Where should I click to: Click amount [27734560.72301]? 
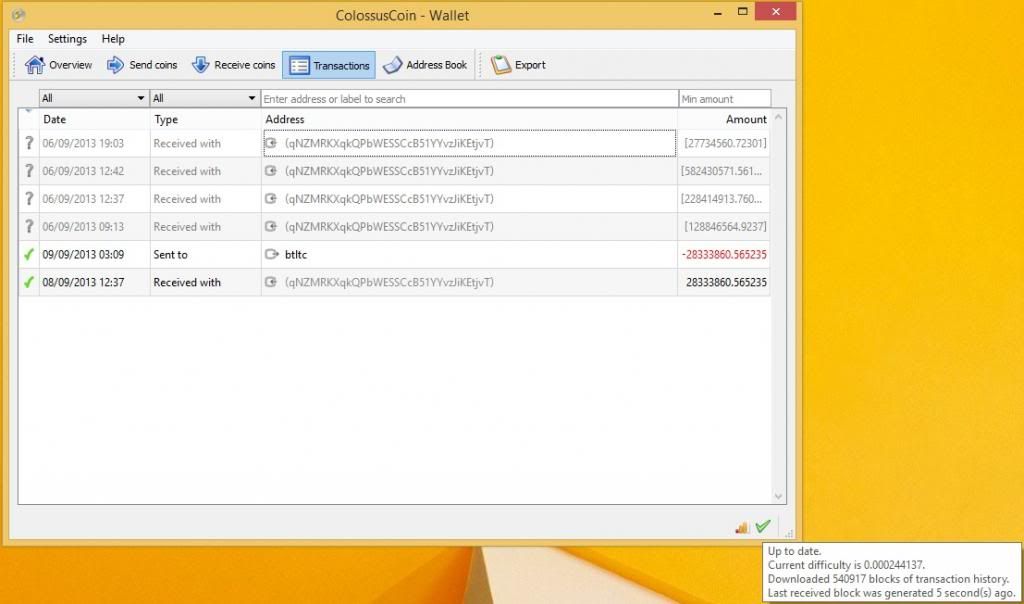(x=725, y=144)
